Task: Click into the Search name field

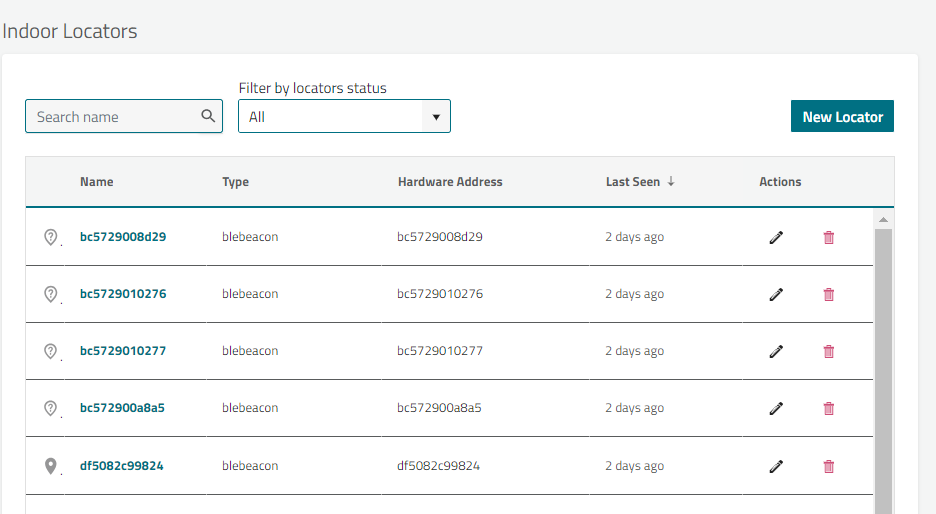Action: tap(112, 117)
